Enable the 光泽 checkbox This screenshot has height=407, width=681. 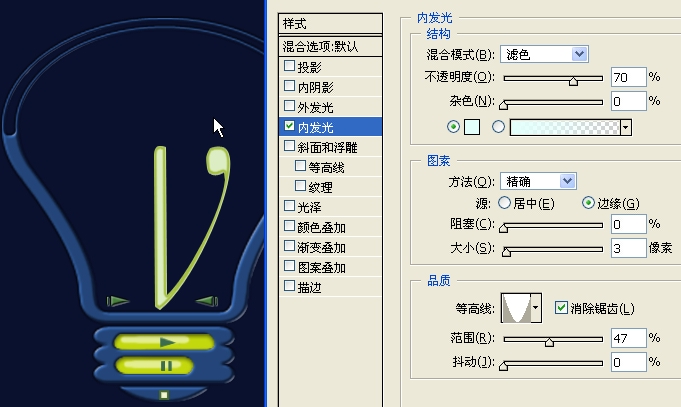(x=289, y=206)
